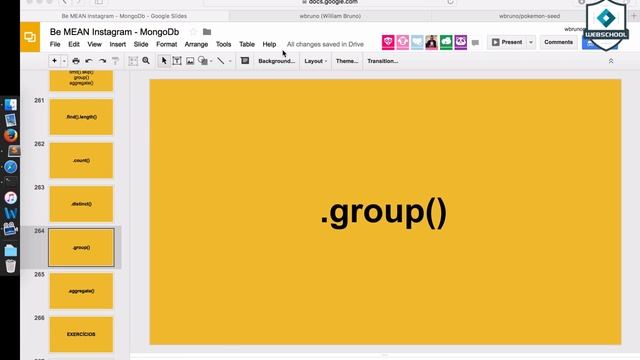This screenshot has width=640, height=360.
Task: Open new slide layout dropdown arrow
Action: click(64, 61)
